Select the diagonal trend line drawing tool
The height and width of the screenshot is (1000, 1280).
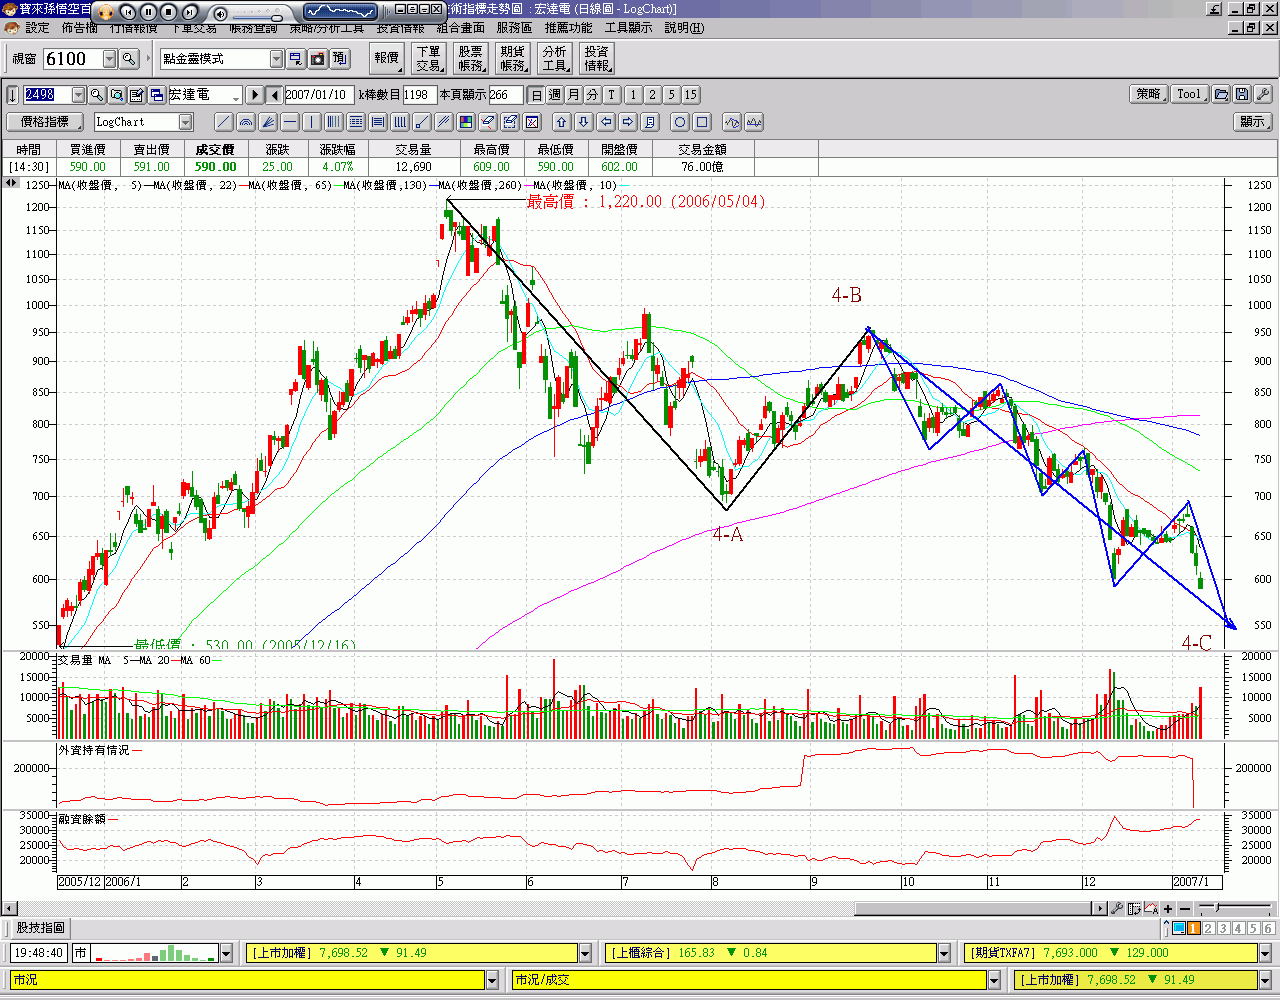[224, 122]
